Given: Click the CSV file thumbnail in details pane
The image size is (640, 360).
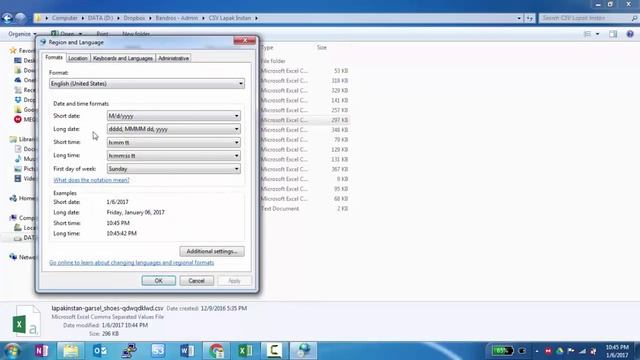Looking at the screenshot, I should [27, 322].
